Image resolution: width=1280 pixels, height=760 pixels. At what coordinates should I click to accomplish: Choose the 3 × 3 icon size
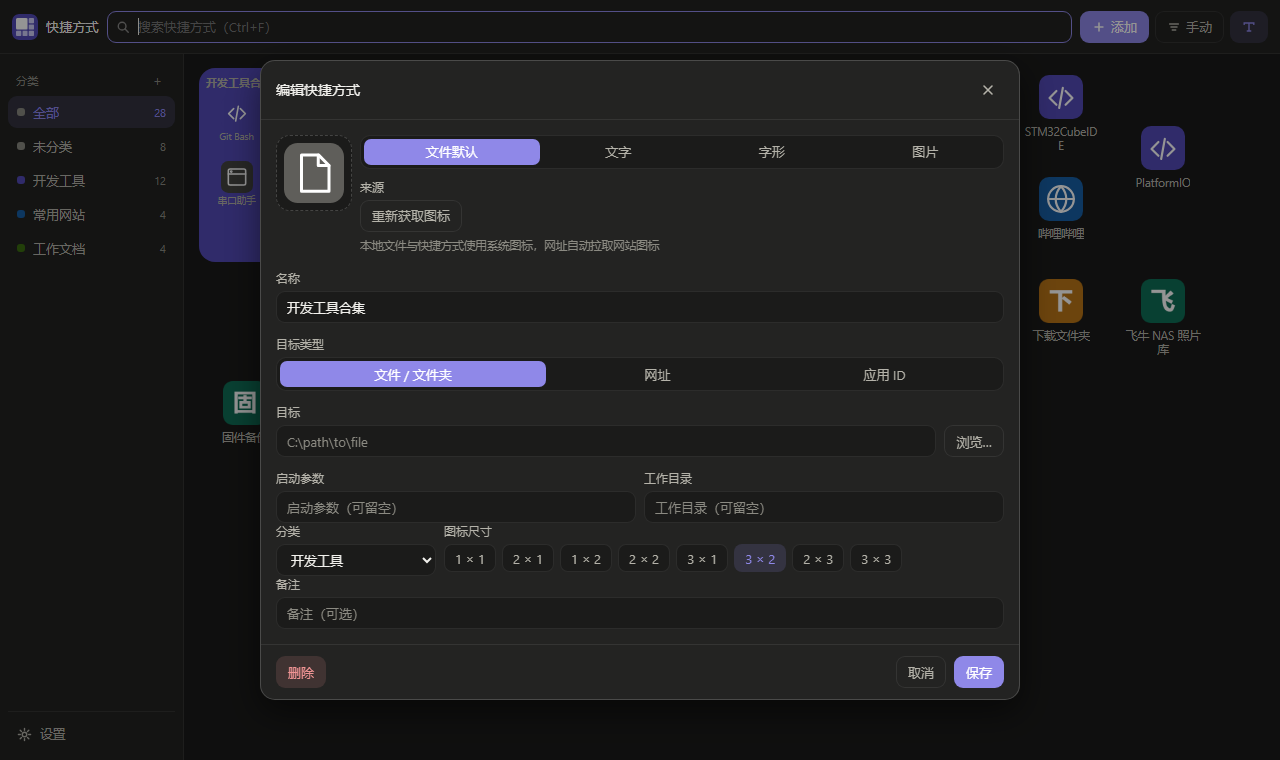pos(876,559)
